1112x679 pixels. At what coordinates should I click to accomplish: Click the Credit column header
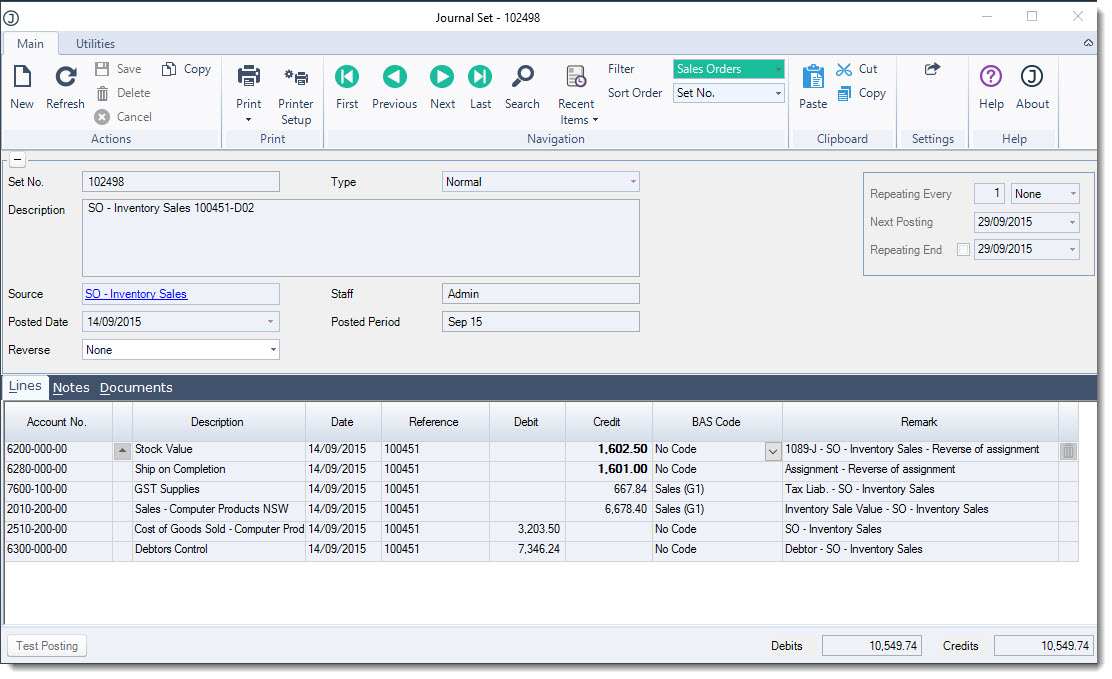point(607,422)
